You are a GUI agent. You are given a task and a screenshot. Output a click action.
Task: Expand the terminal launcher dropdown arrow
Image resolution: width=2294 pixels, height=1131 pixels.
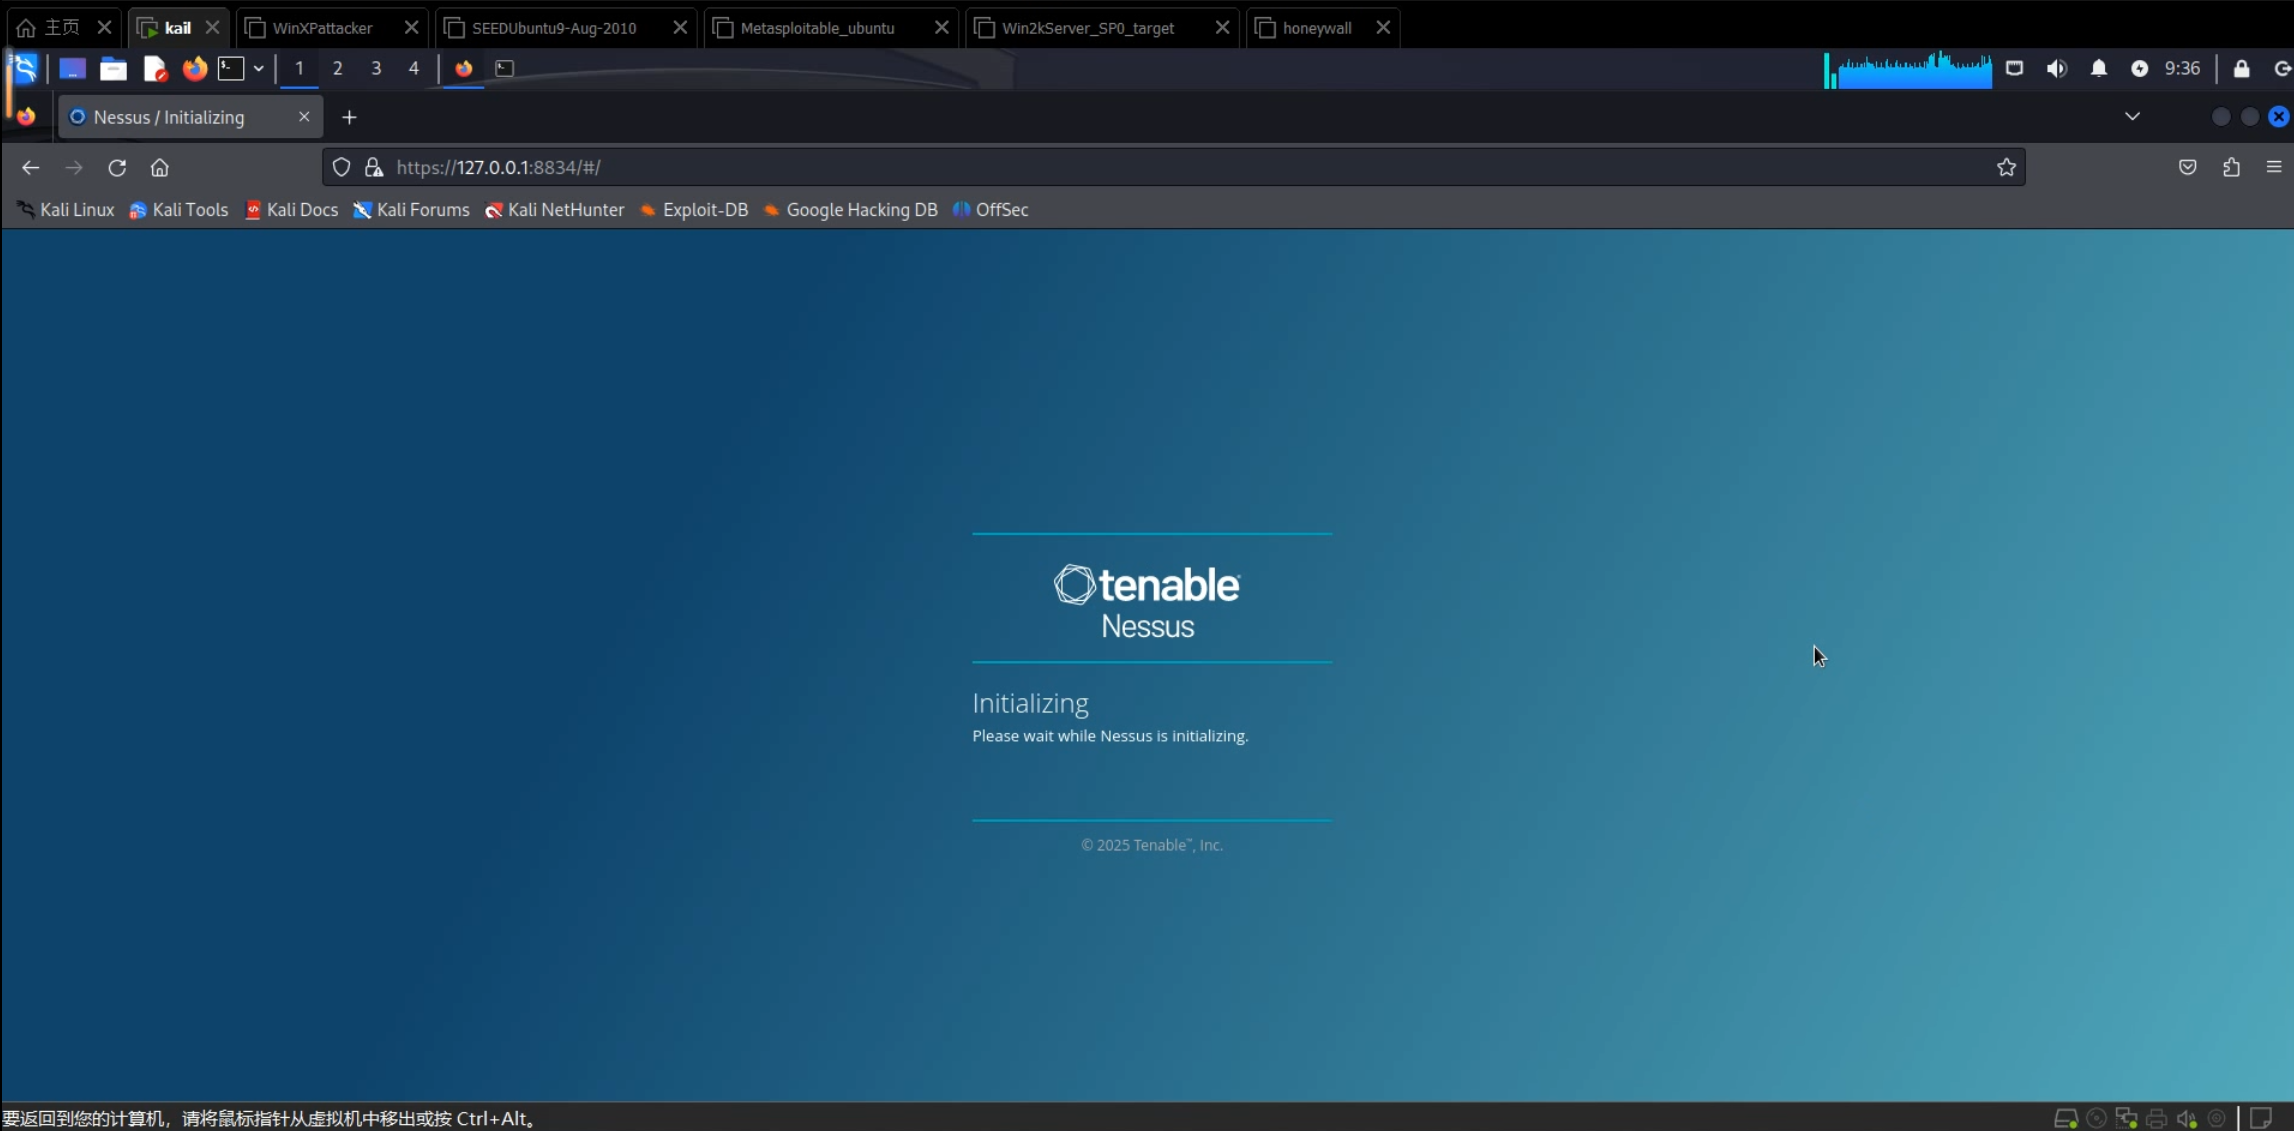coord(258,69)
